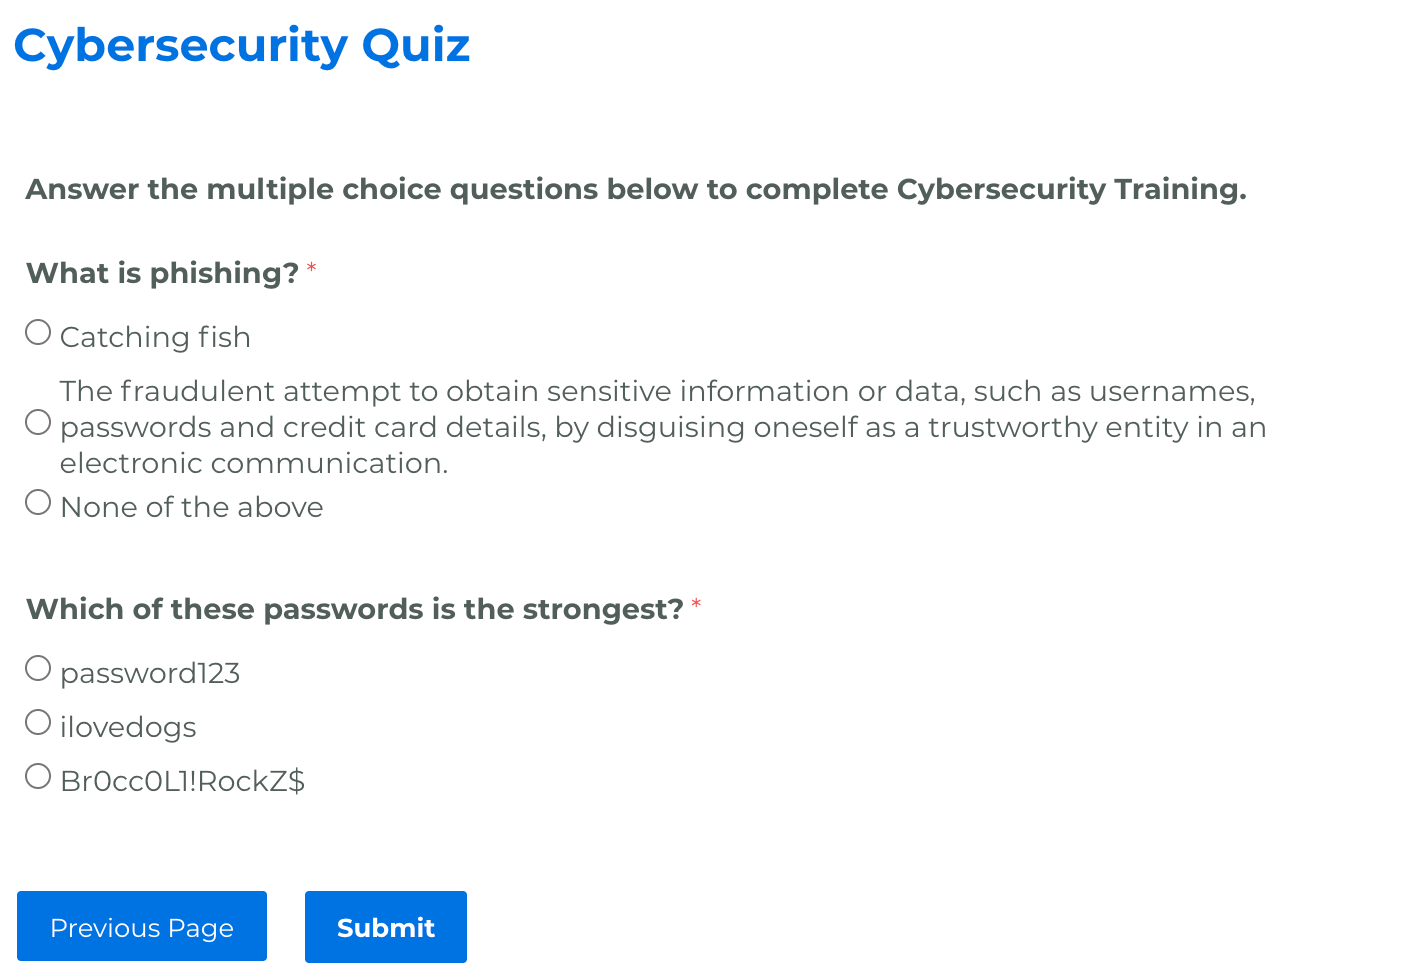Select the "None of the above" radio button
This screenshot has height=979, width=1412.
point(38,502)
